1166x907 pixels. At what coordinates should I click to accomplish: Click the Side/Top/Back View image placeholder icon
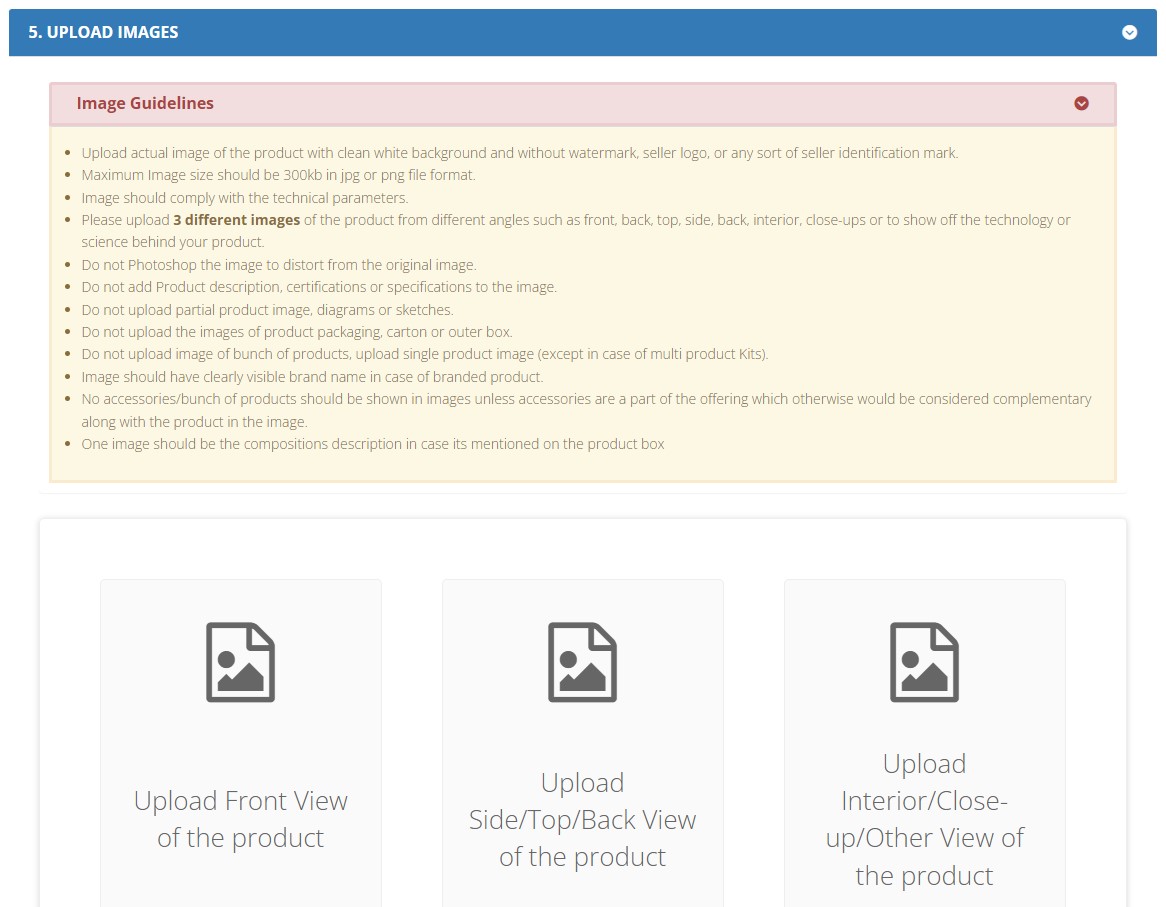coord(582,661)
